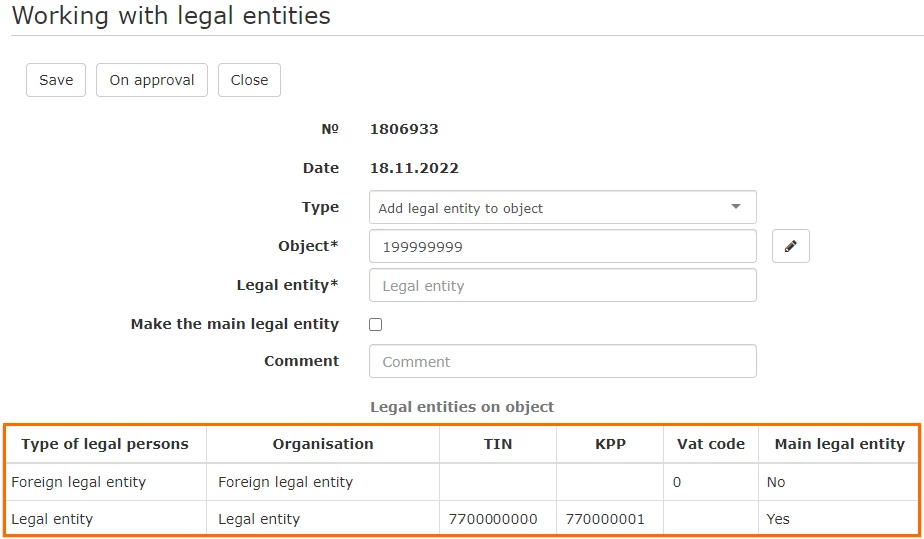Screen dimensions: 924x539
Task: Click the Vat code 0 cell
Action: pos(677,482)
